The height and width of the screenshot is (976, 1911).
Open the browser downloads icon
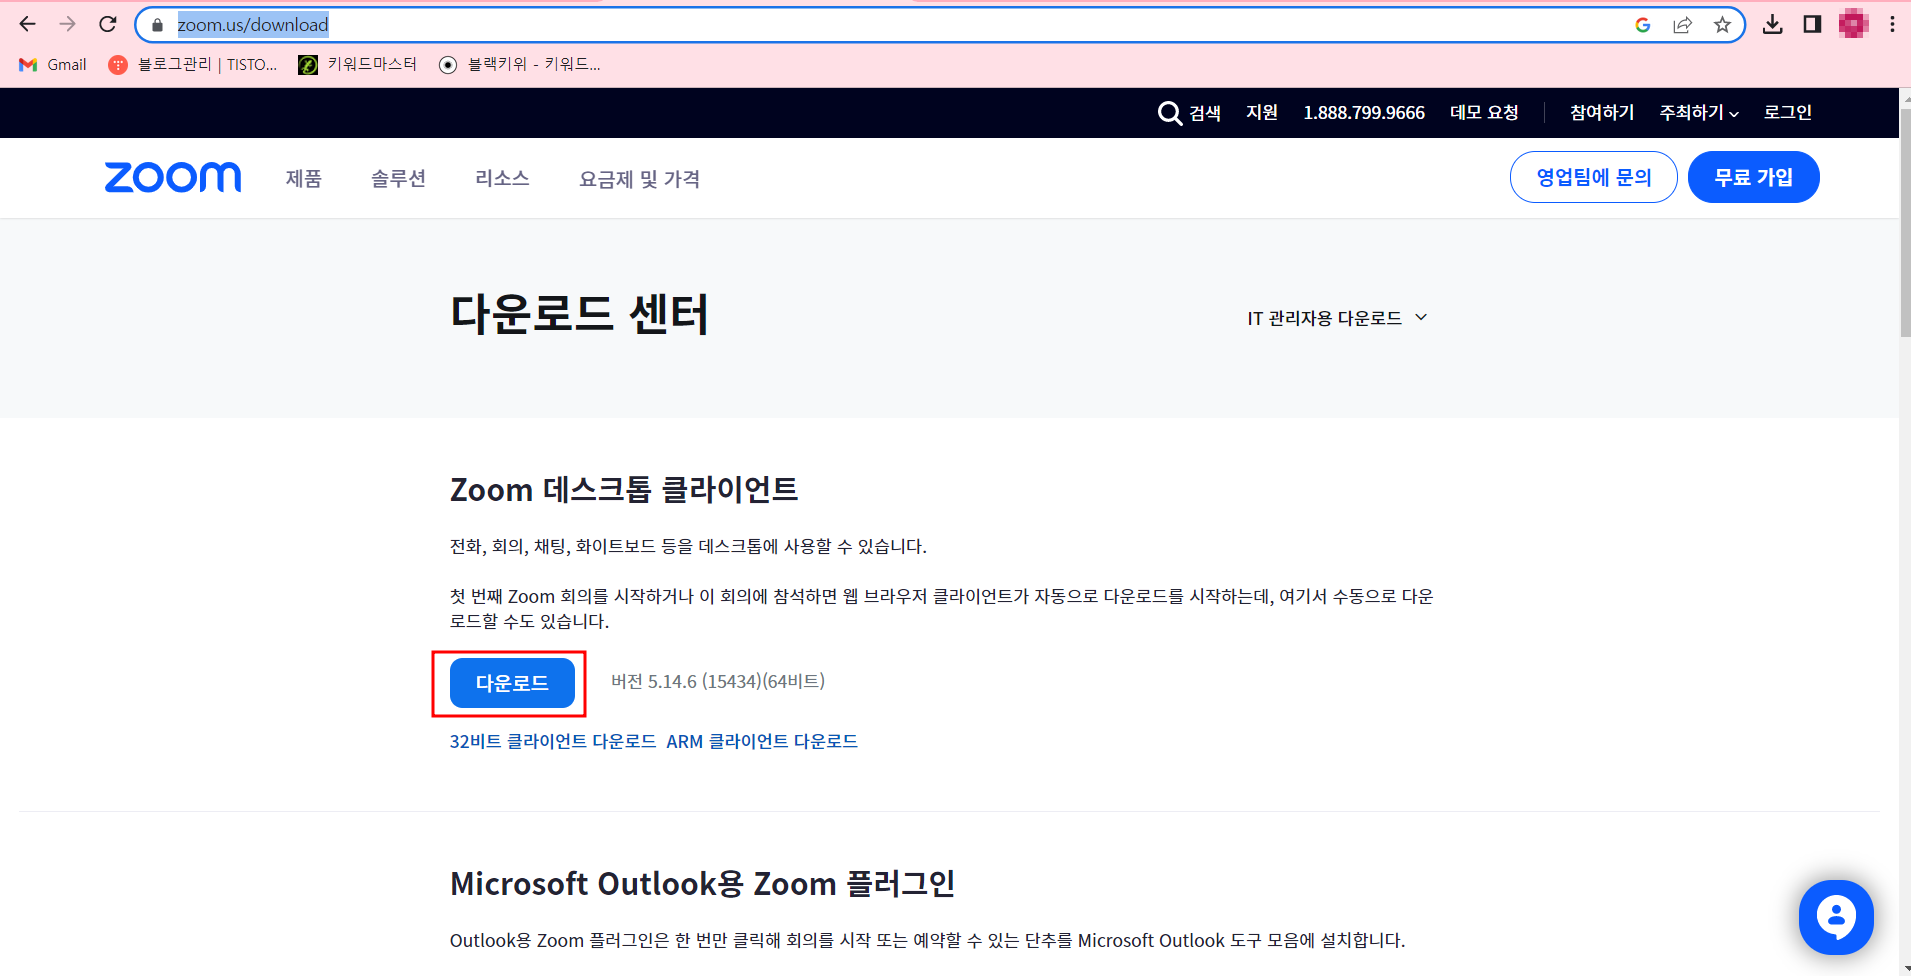pyautogui.click(x=1773, y=24)
